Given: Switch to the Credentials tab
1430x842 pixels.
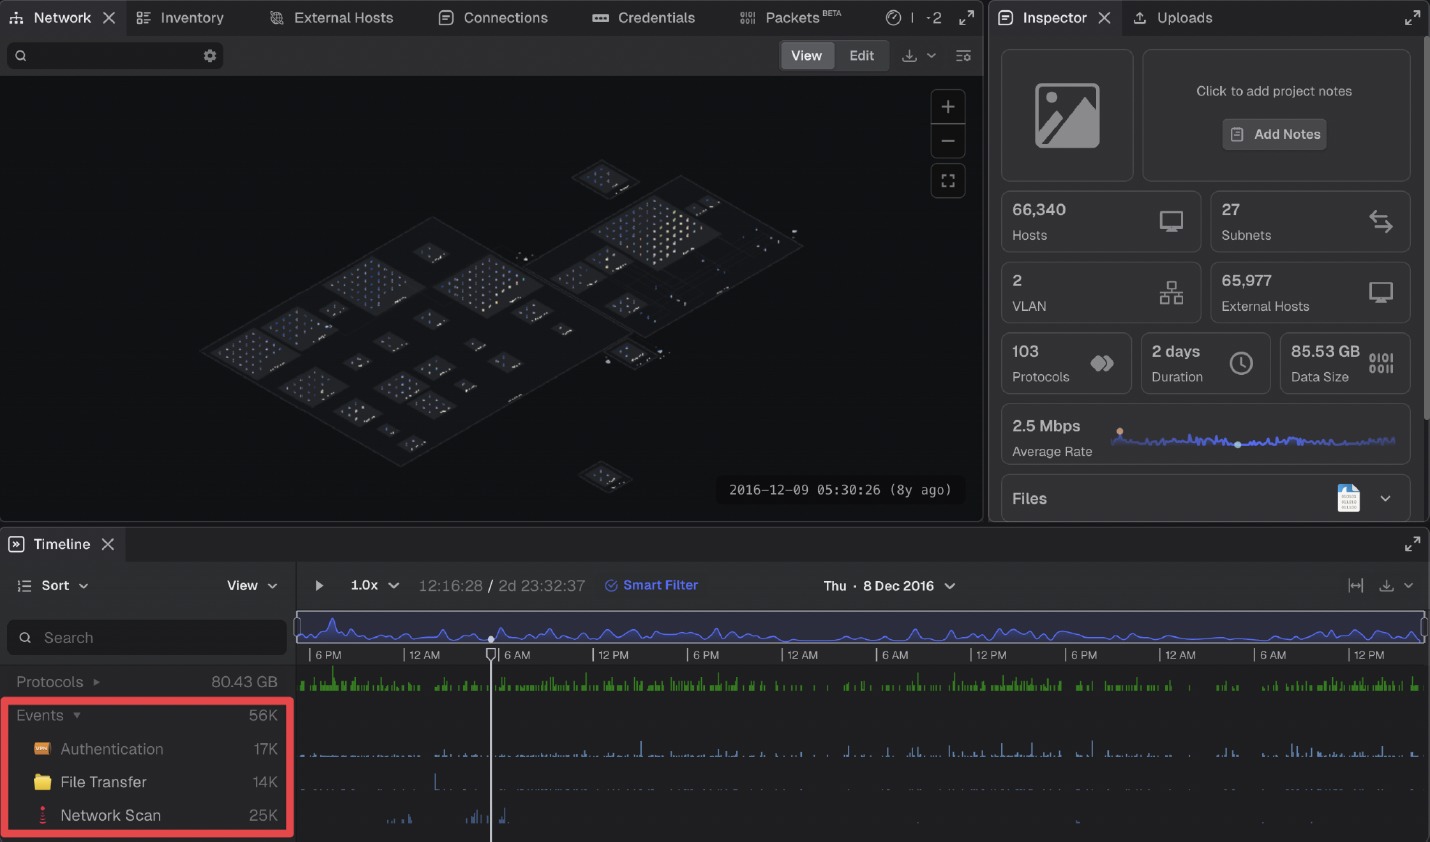Looking at the screenshot, I should (x=643, y=18).
